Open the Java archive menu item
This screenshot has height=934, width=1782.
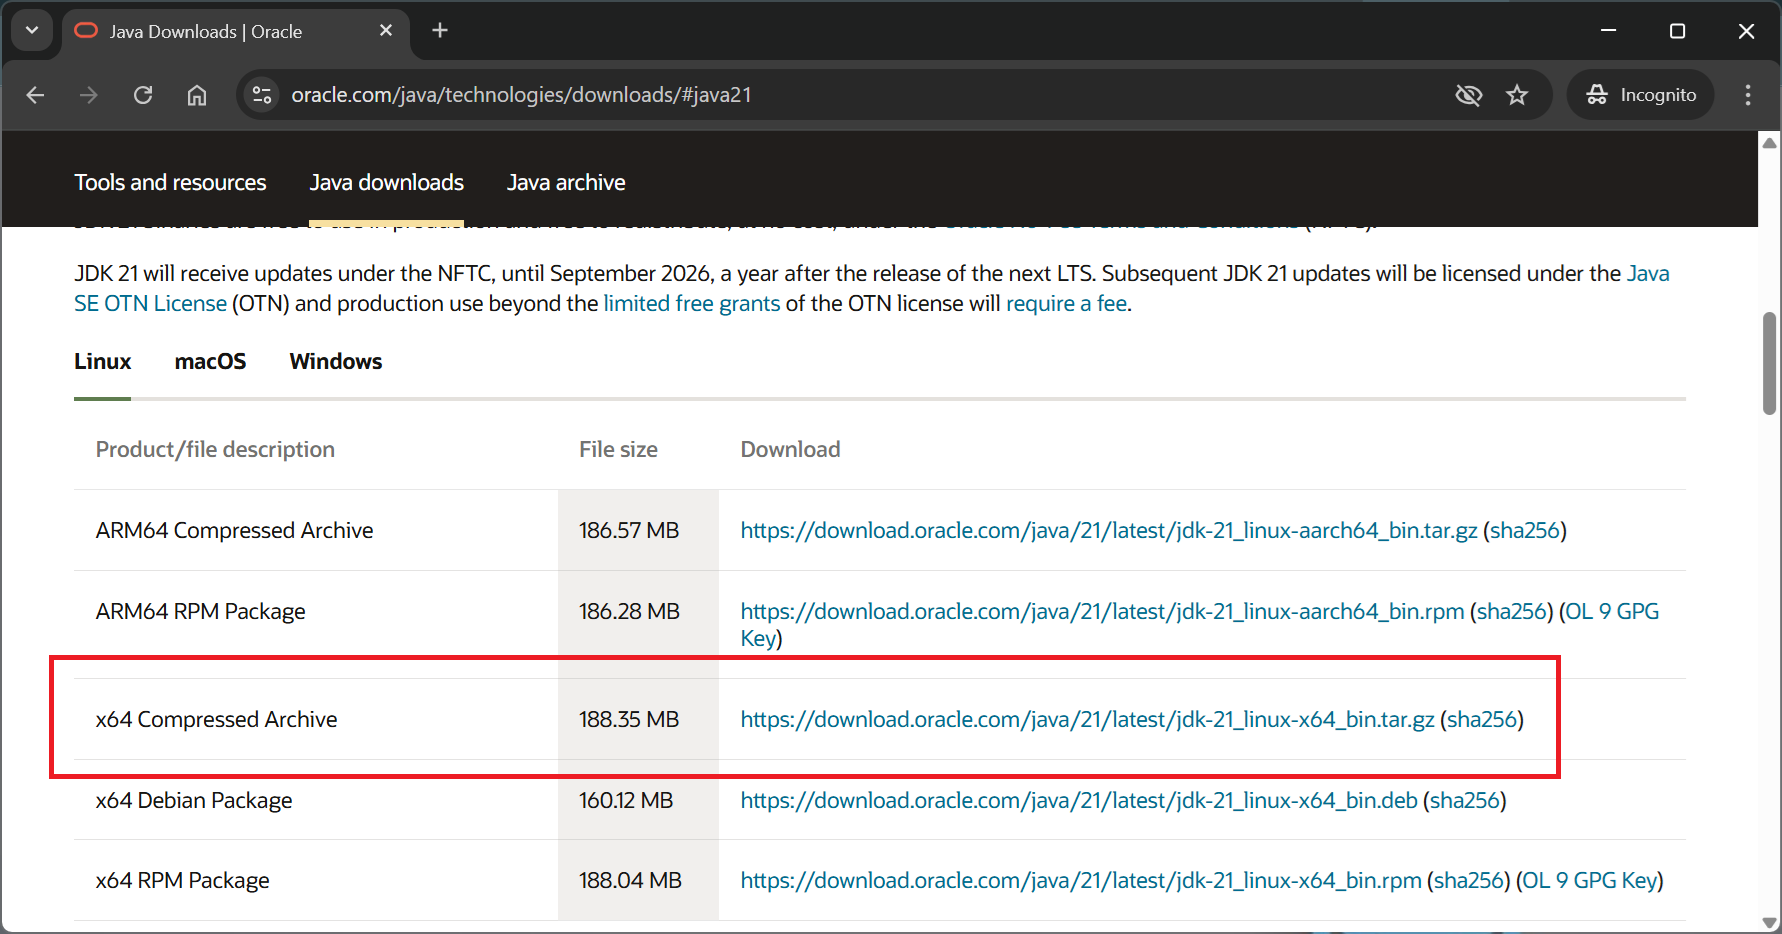pyautogui.click(x=566, y=183)
